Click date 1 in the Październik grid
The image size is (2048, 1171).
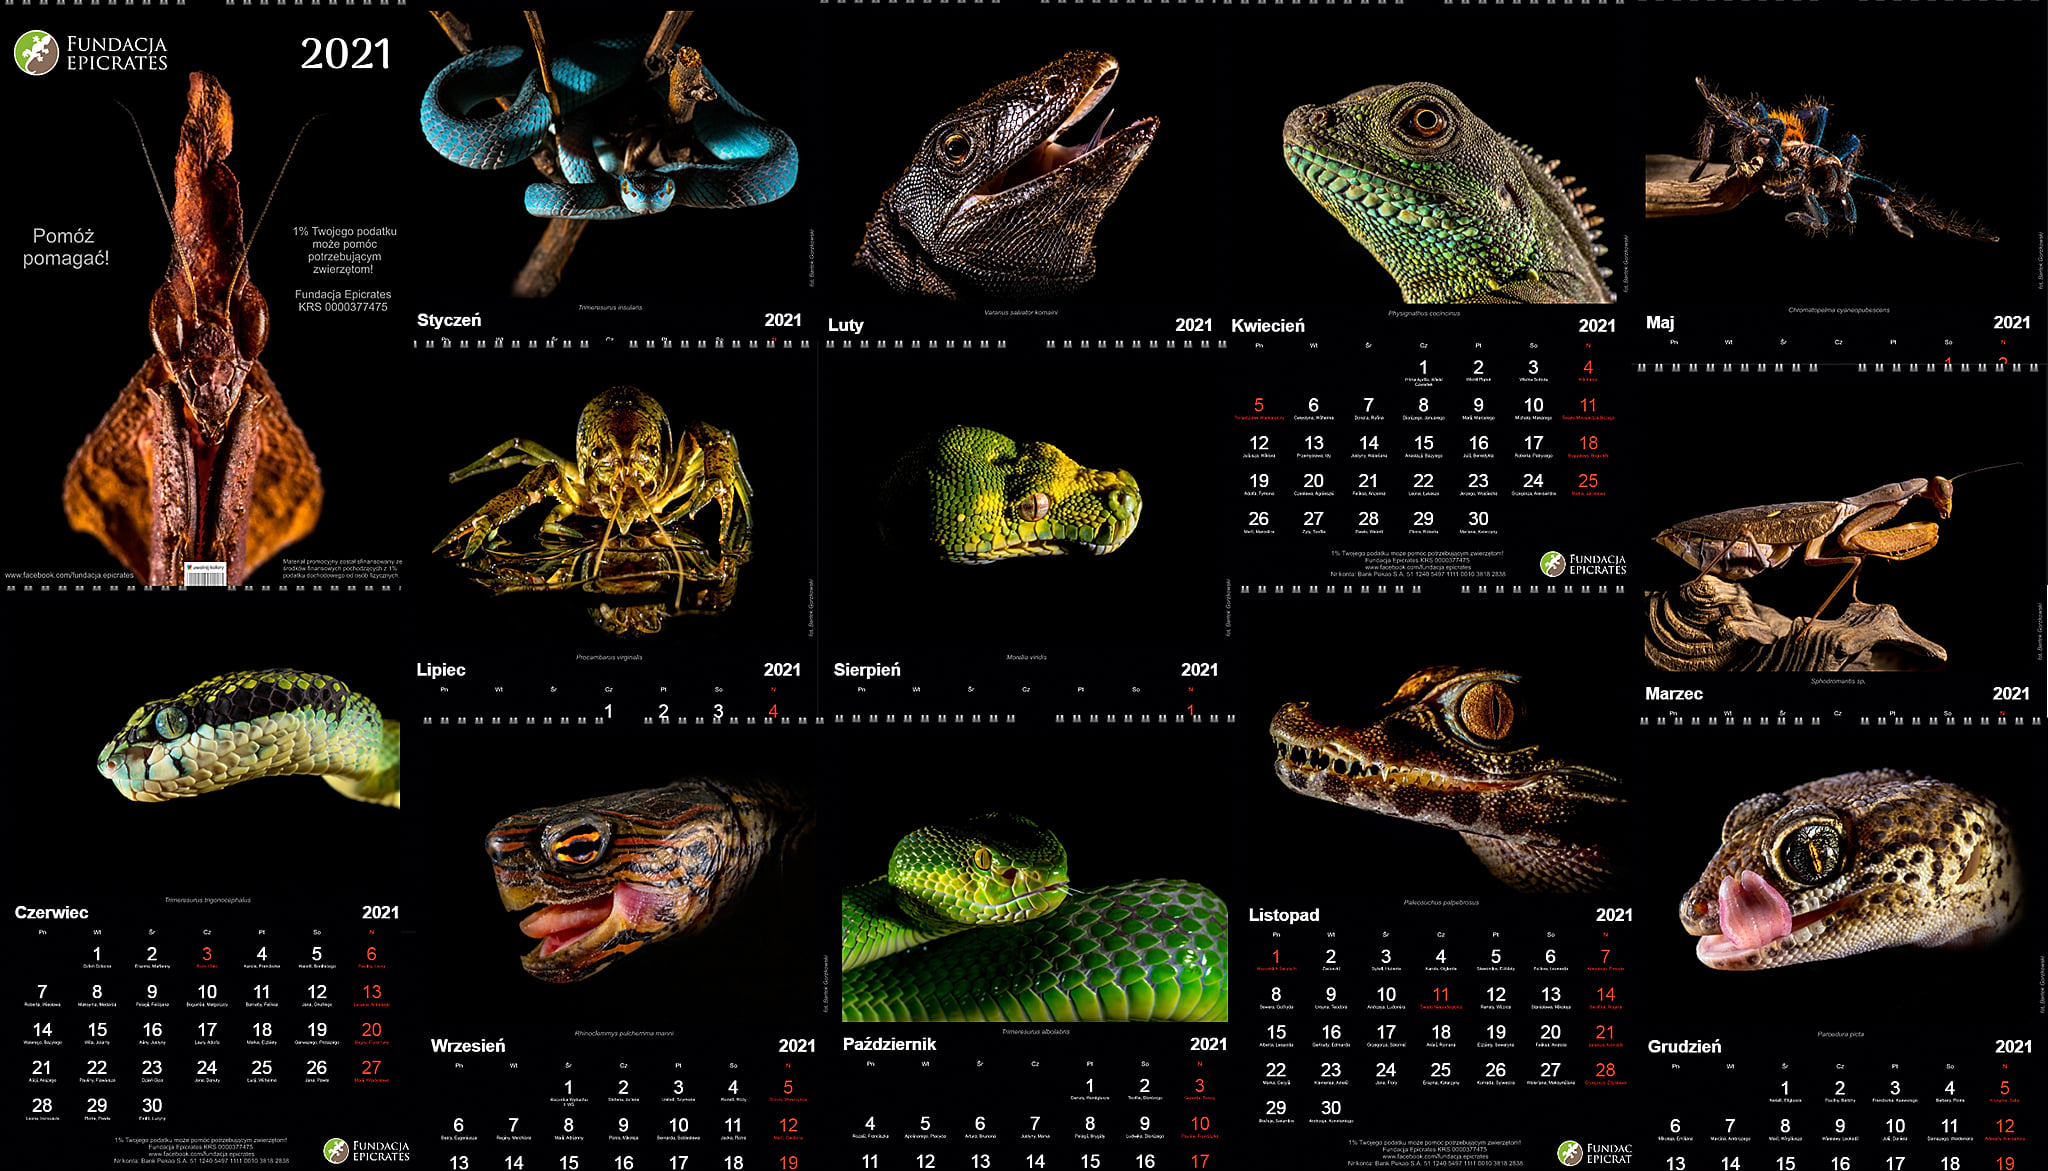[1090, 1085]
